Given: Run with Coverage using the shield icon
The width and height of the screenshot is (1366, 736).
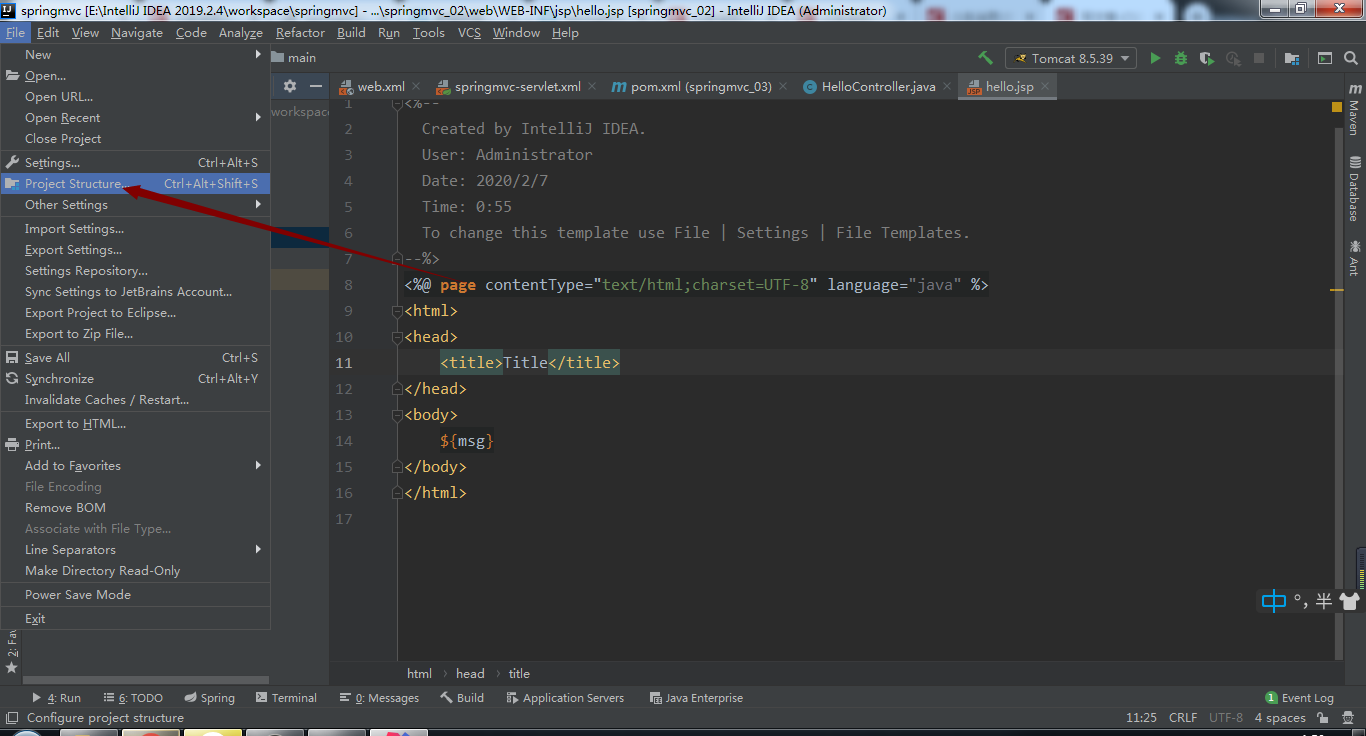Looking at the screenshot, I should point(1207,58).
